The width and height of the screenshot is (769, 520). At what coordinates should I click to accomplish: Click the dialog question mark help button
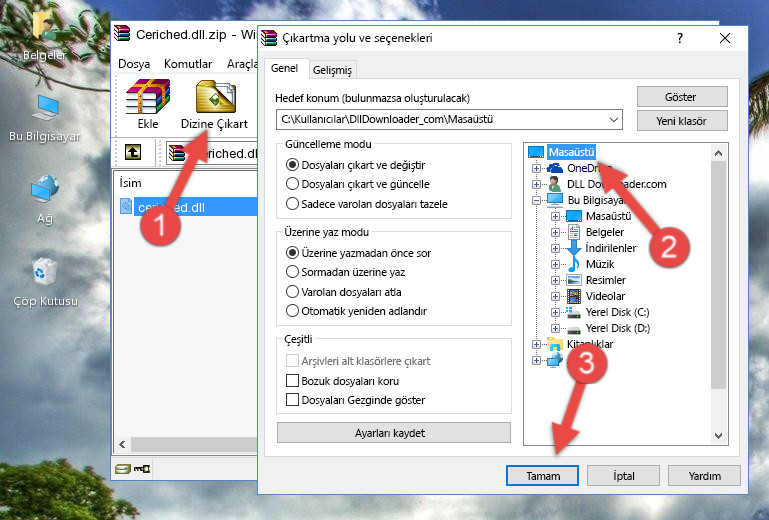(680, 38)
